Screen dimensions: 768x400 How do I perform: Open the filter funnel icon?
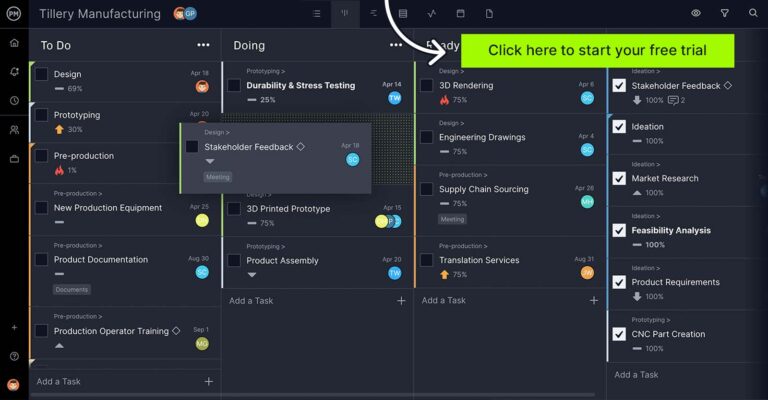click(725, 14)
